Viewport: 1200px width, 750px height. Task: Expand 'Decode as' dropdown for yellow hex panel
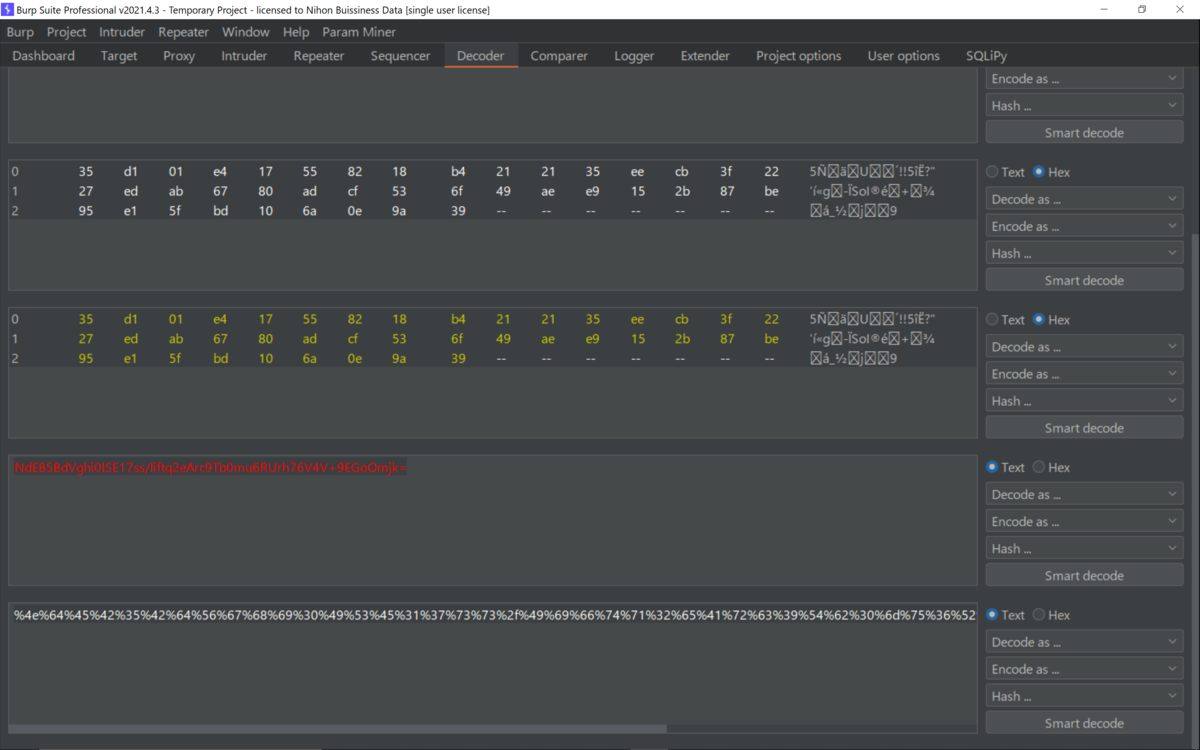click(1084, 347)
